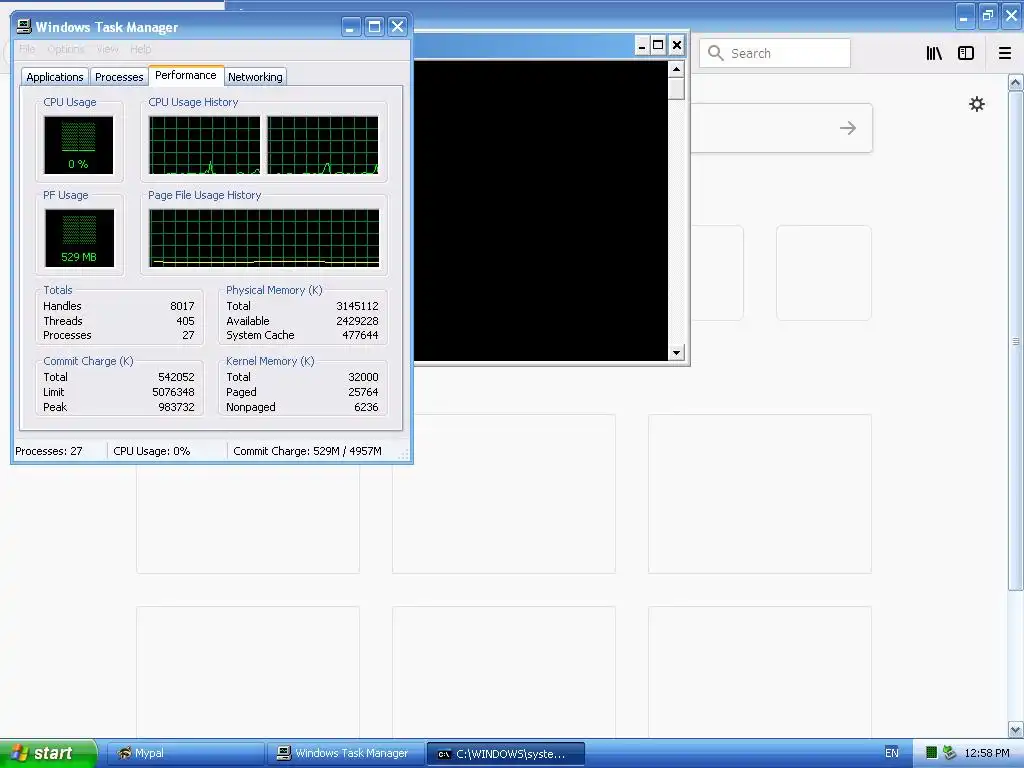Minimize the Mypal browser window
The image size is (1024, 768).
pos(965,16)
